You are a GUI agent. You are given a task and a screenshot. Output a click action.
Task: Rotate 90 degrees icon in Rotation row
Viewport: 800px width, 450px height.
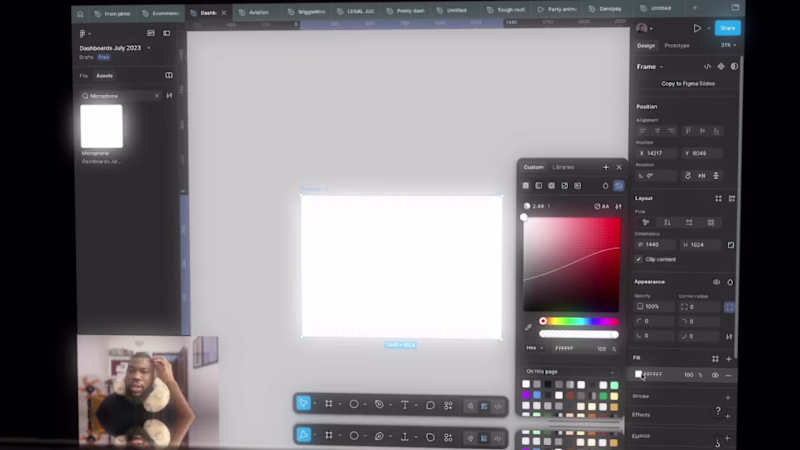click(x=688, y=176)
